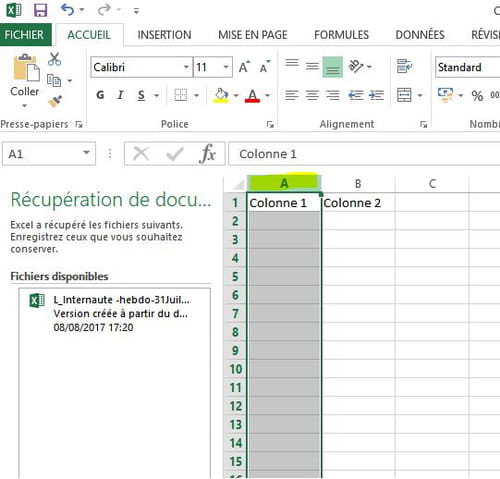Screen dimensions: 500x479
Task: Align text left
Action: (292, 95)
